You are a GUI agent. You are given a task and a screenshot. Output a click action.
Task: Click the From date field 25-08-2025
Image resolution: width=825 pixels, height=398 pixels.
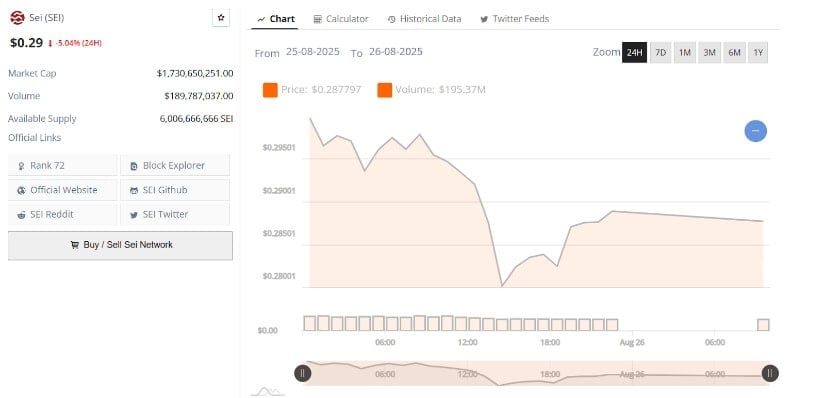pos(313,52)
